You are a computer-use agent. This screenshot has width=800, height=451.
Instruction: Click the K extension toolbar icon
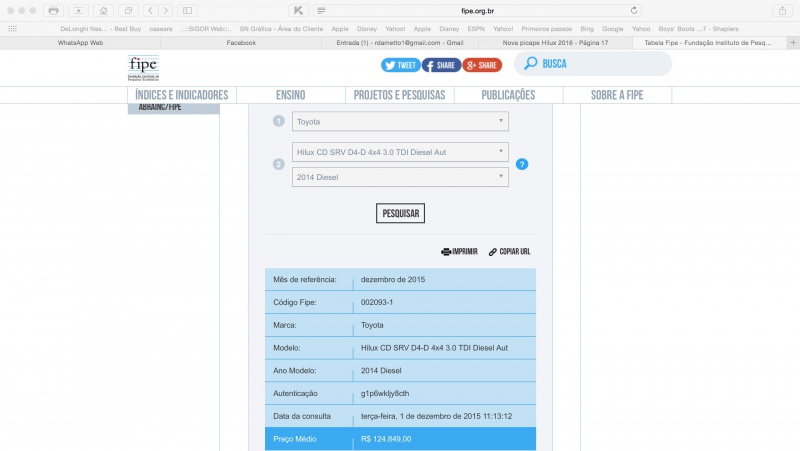tap(298, 10)
